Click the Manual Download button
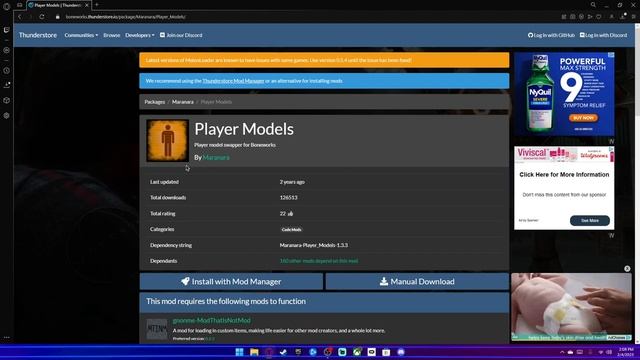This screenshot has width=640, height=360. 417,281
